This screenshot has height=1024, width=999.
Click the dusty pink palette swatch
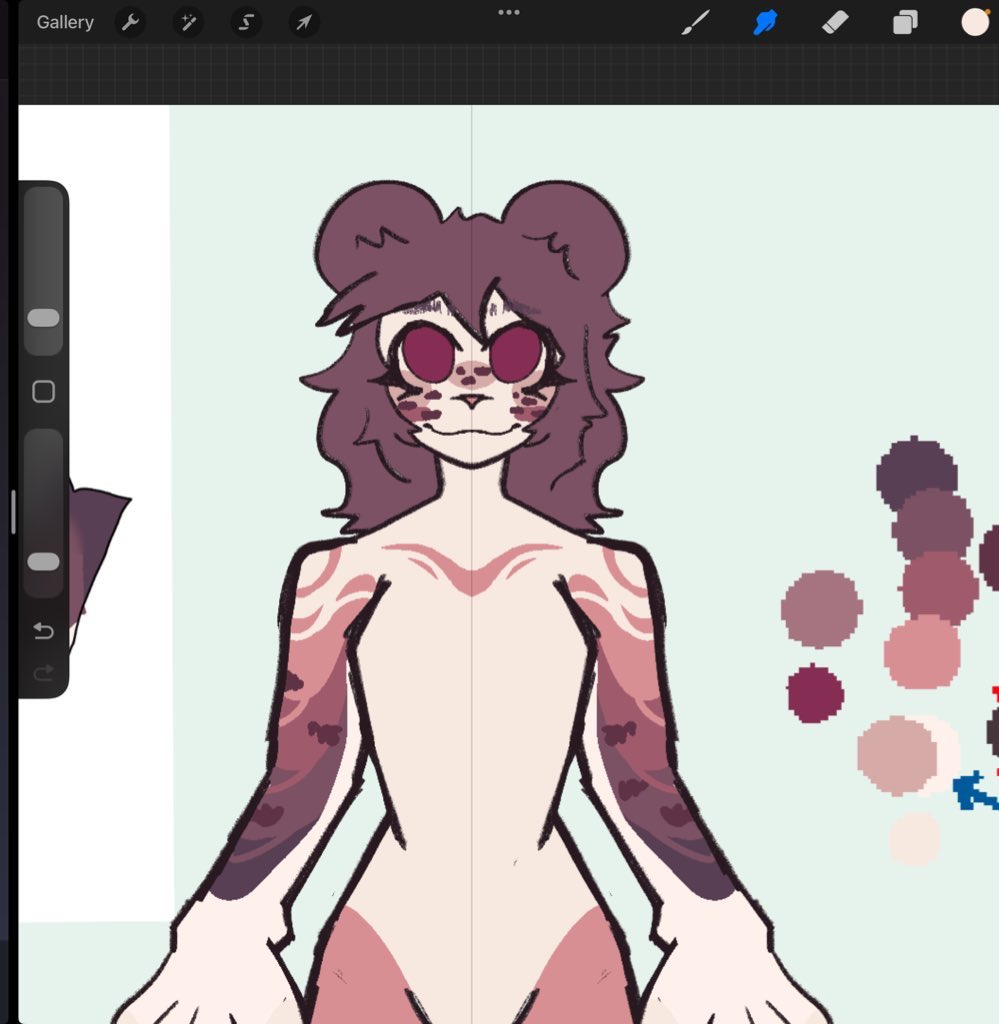896,756
